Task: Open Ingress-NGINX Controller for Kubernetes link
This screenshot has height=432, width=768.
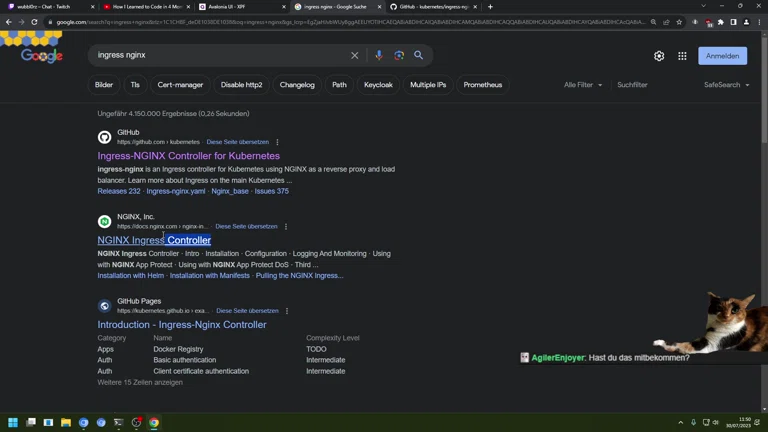Action: point(188,156)
